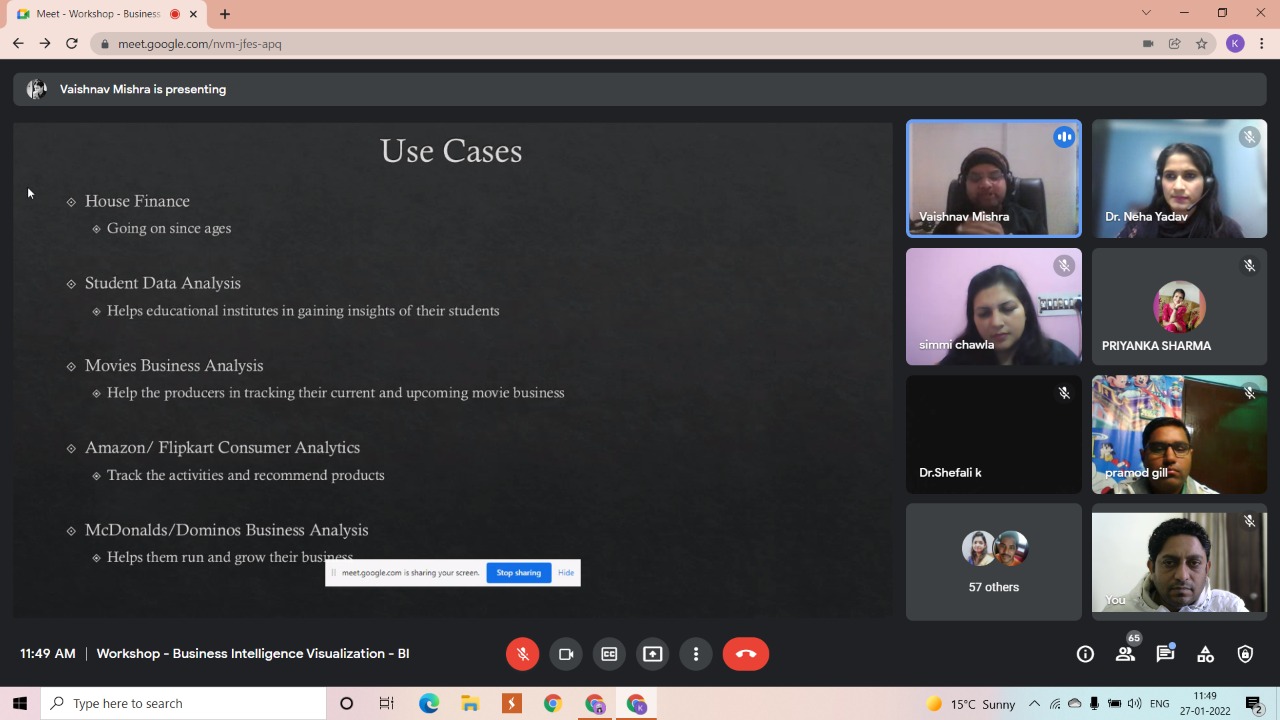Click the Stop sharing button
Image resolution: width=1280 pixels, height=720 pixels.
click(x=518, y=573)
